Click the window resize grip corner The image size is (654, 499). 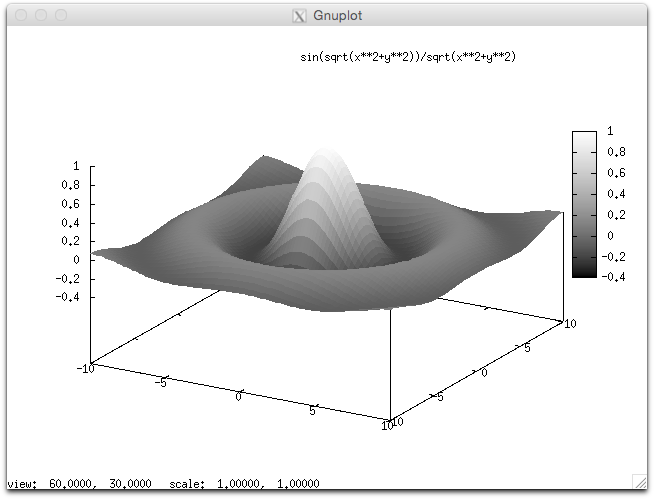tap(639, 481)
